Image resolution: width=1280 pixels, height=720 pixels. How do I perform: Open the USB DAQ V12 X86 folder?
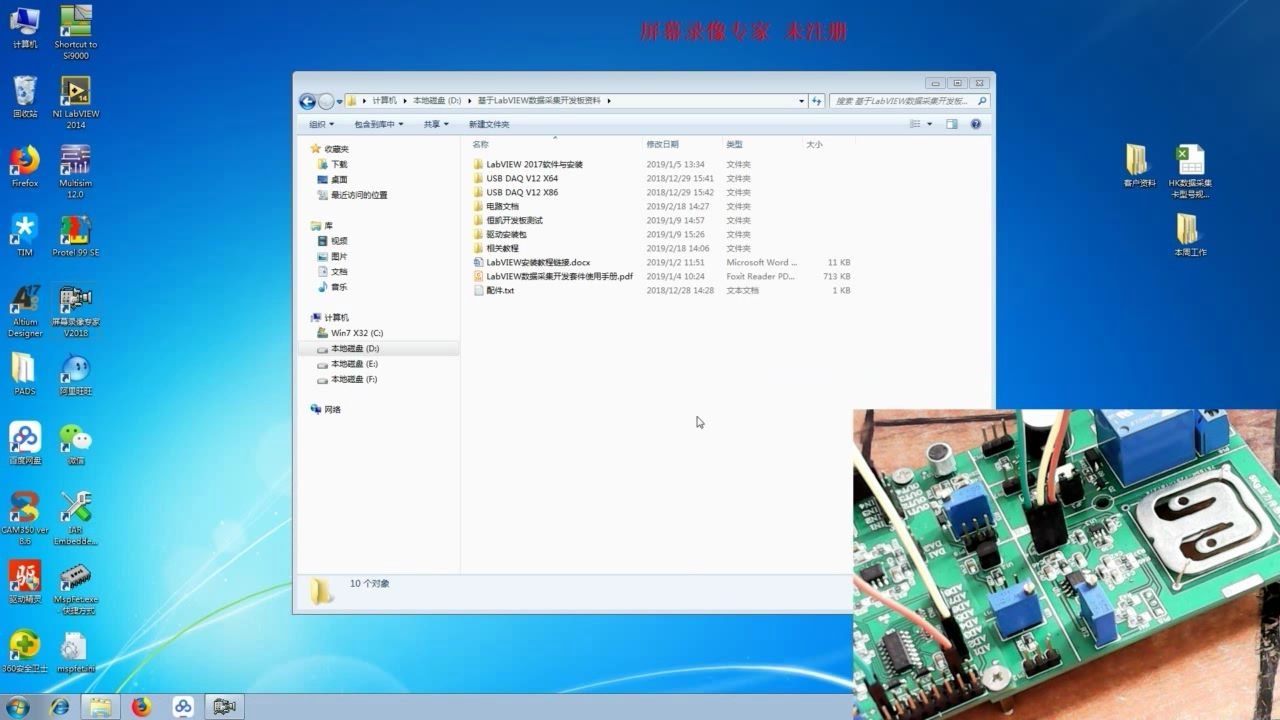[516, 192]
